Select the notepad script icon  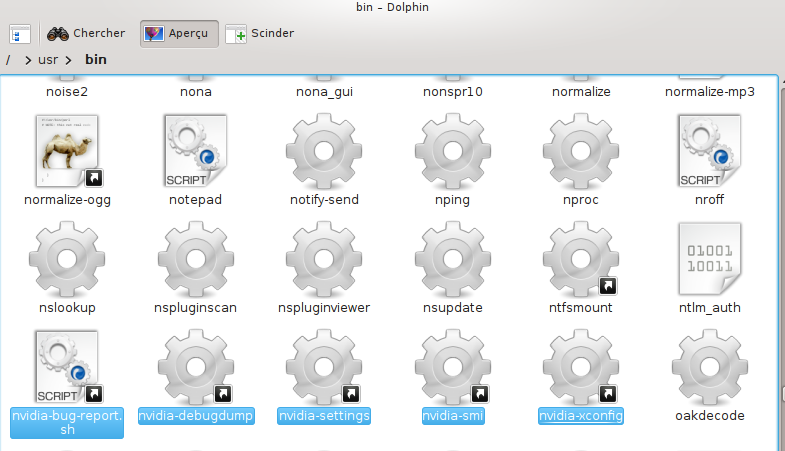pyautogui.click(x=196, y=151)
